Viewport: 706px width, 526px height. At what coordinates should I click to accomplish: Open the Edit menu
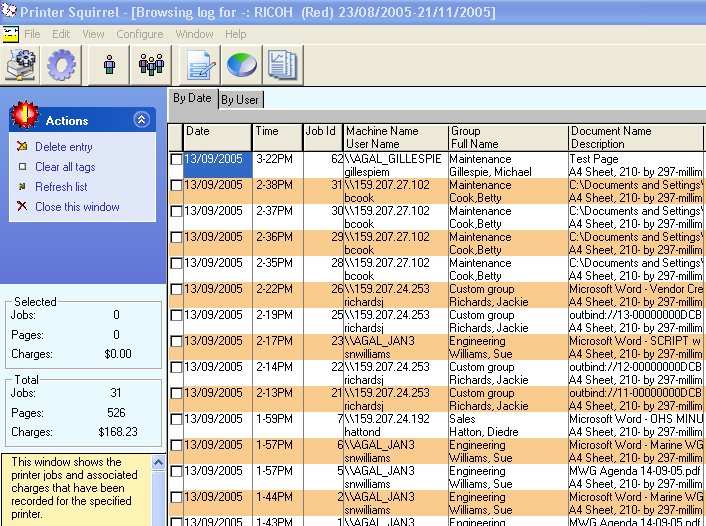click(61, 34)
